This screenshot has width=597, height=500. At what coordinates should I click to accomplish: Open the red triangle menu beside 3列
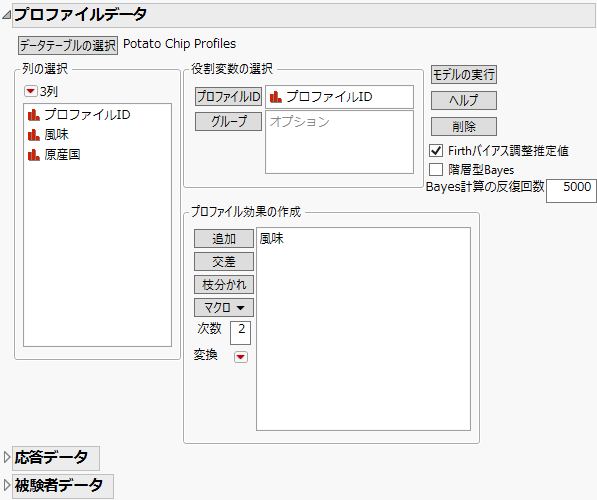pos(30,91)
